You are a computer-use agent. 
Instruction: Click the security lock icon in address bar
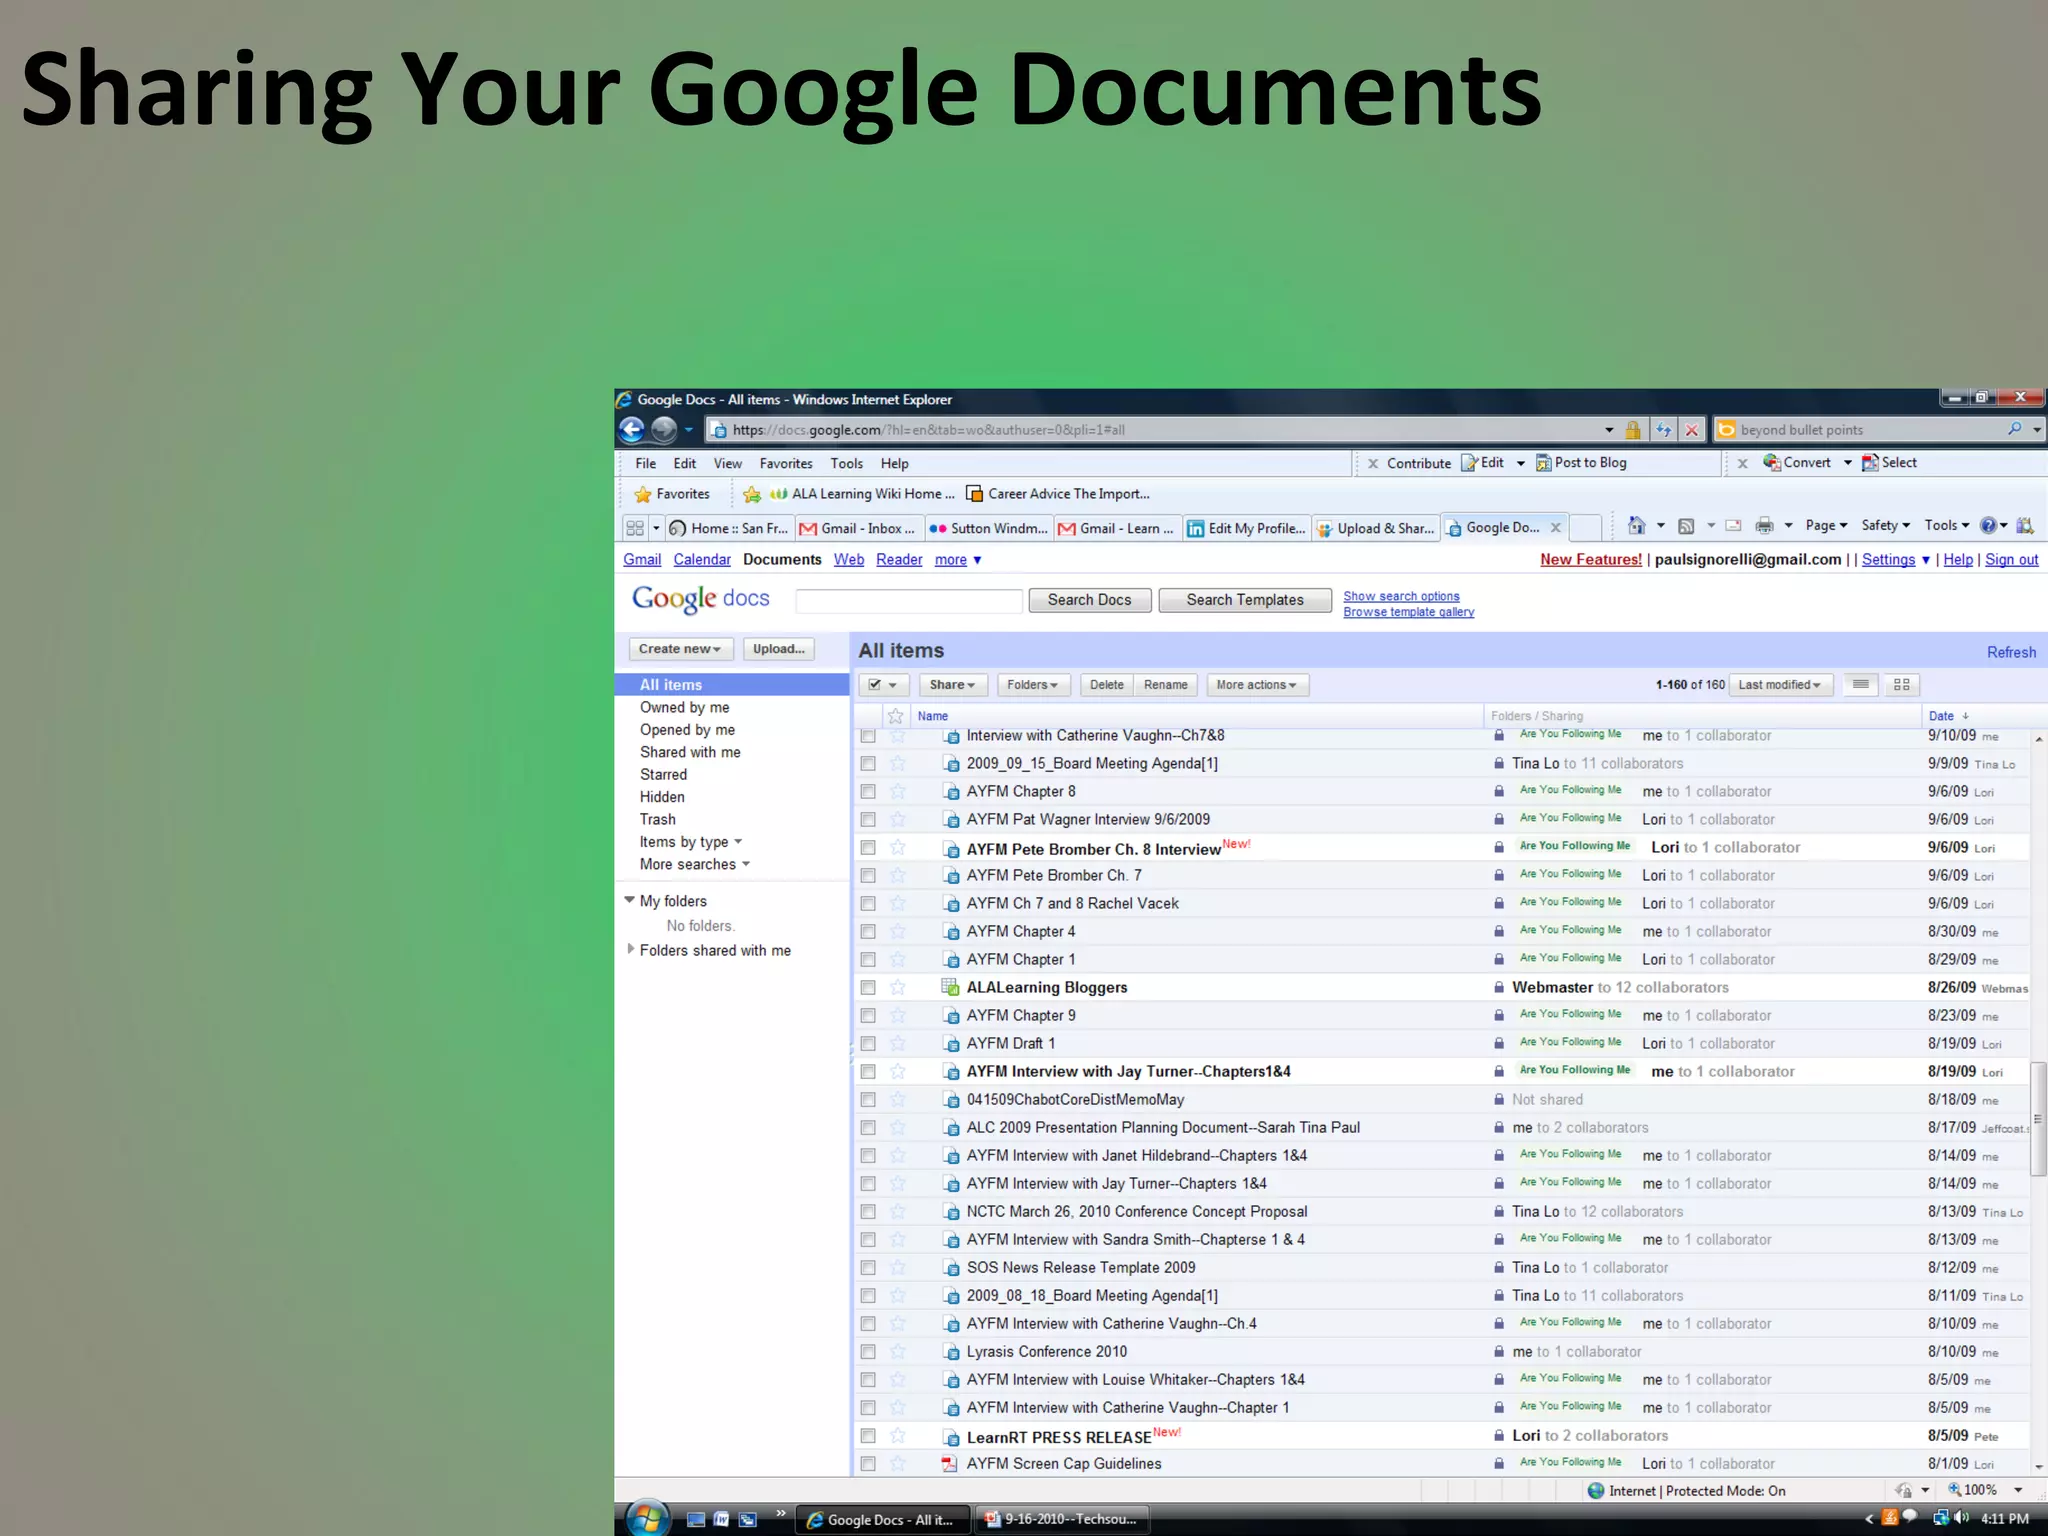tap(1633, 430)
